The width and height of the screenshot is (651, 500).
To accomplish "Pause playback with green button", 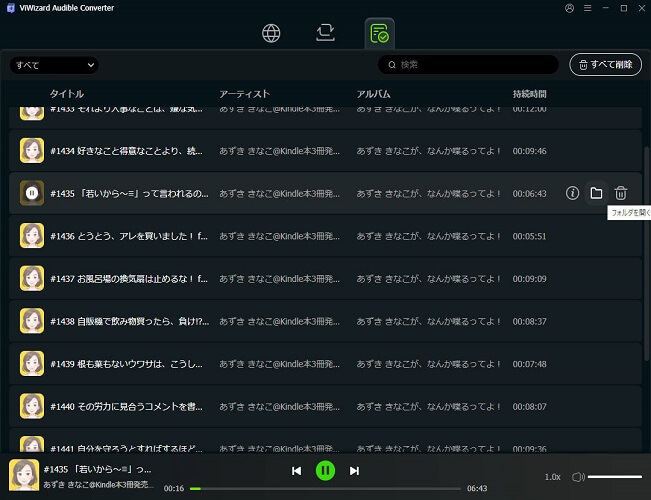I will [x=326, y=471].
